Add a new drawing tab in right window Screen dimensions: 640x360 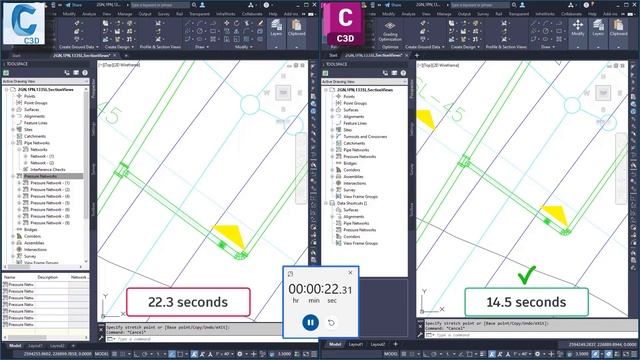(x=417, y=55)
